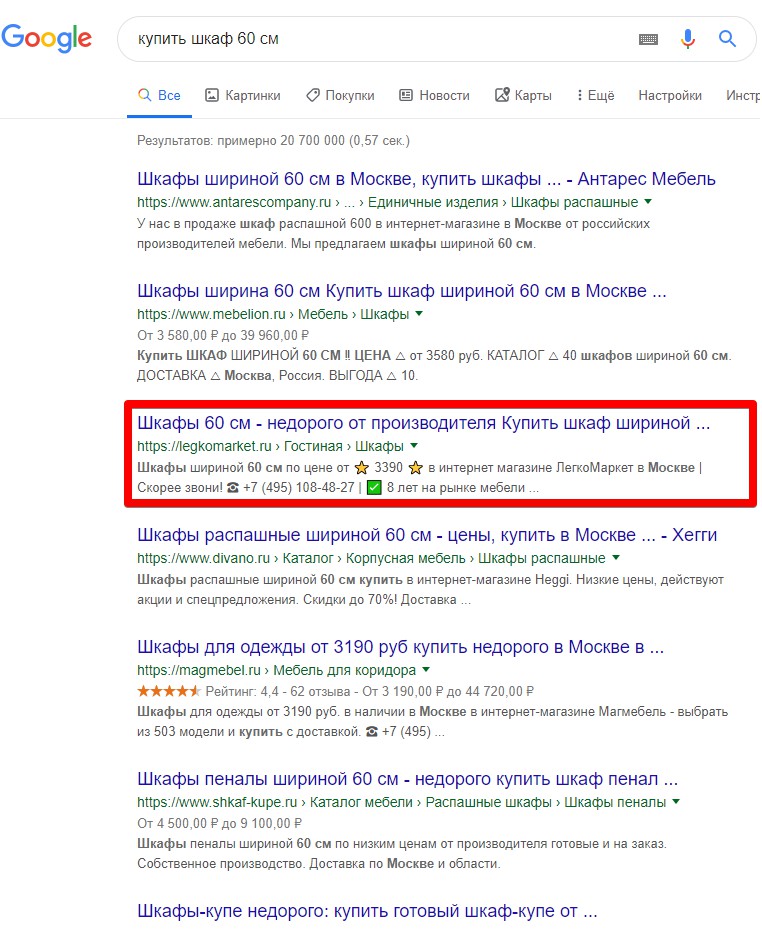This screenshot has height=929, width=762.
Task: Open Шкафы-купе недорого result title
Action: pyautogui.click(x=367, y=911)
